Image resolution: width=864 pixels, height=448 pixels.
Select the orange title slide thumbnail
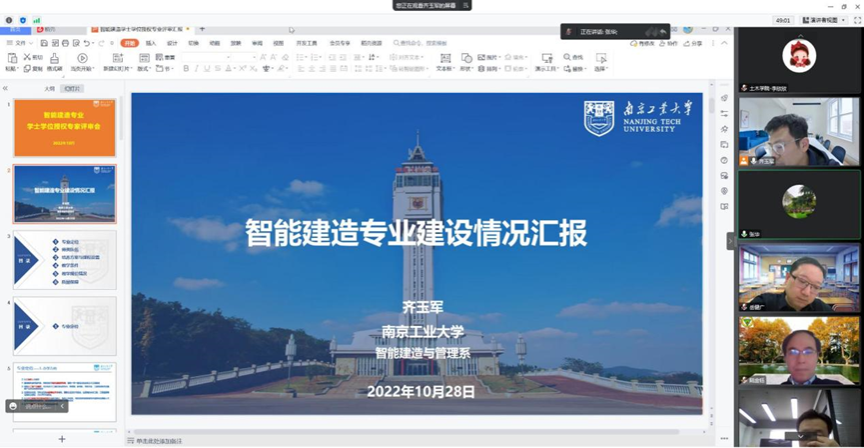coord(65,128)
